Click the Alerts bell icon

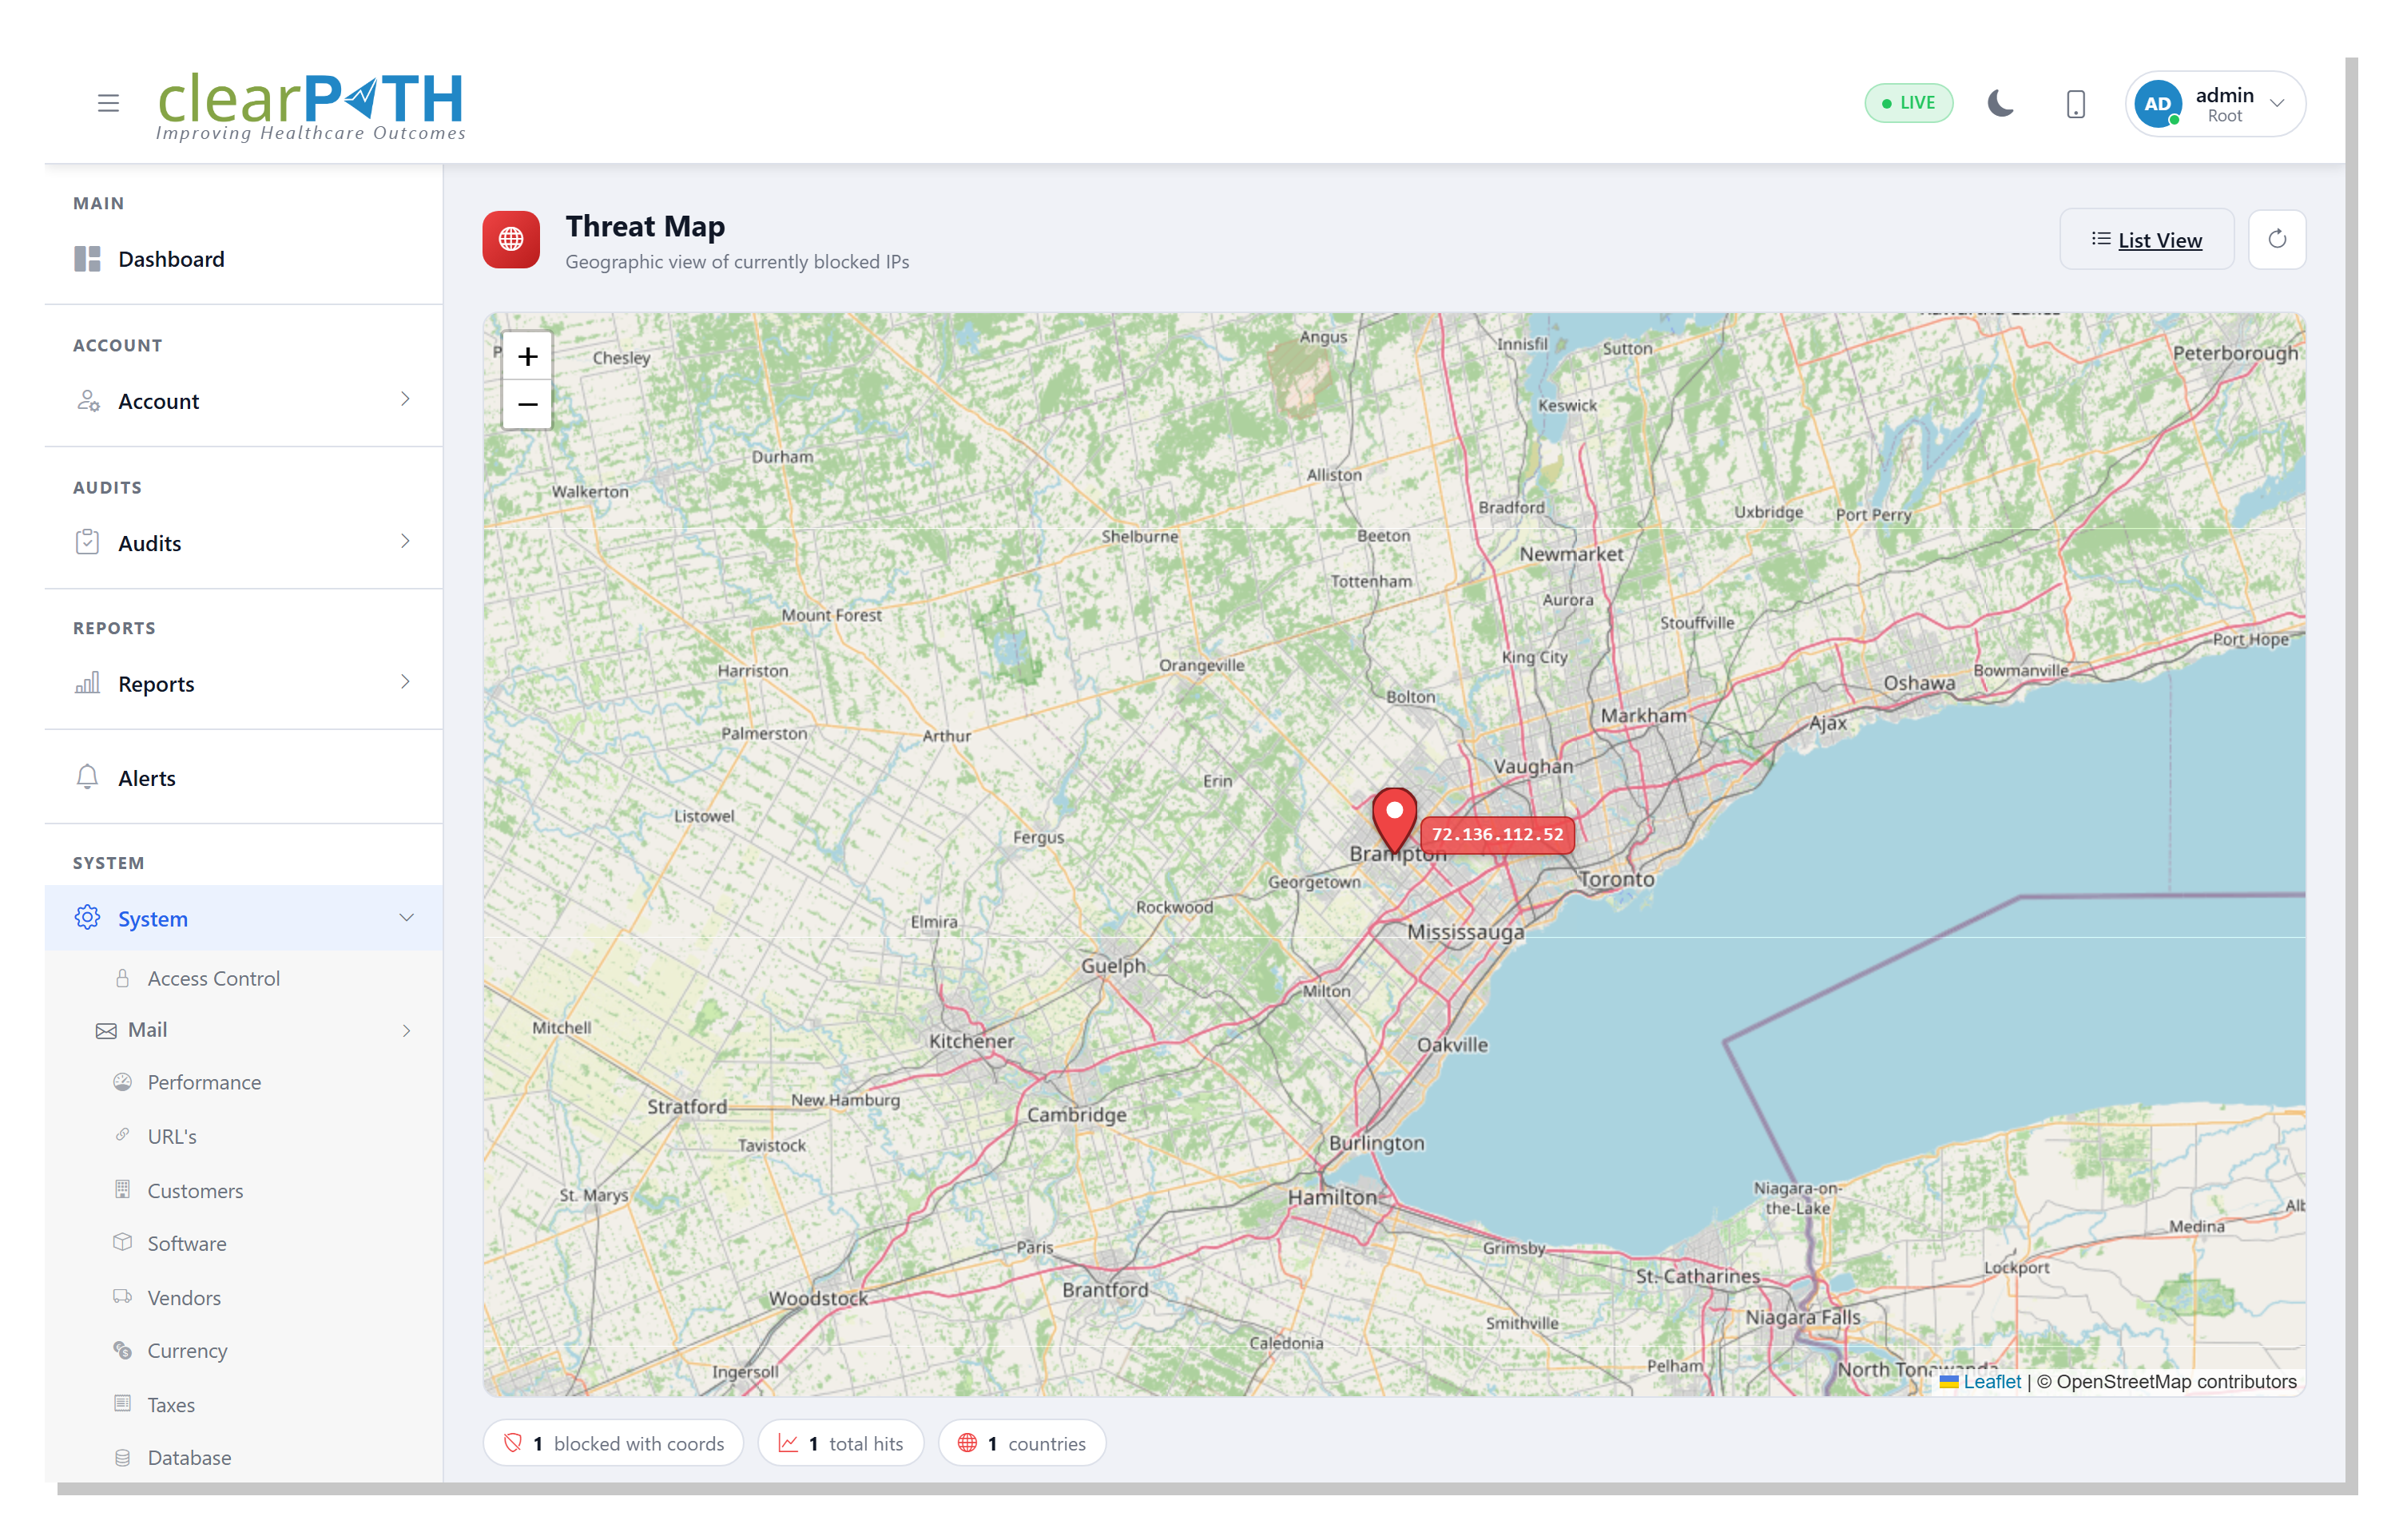(87, 777)
